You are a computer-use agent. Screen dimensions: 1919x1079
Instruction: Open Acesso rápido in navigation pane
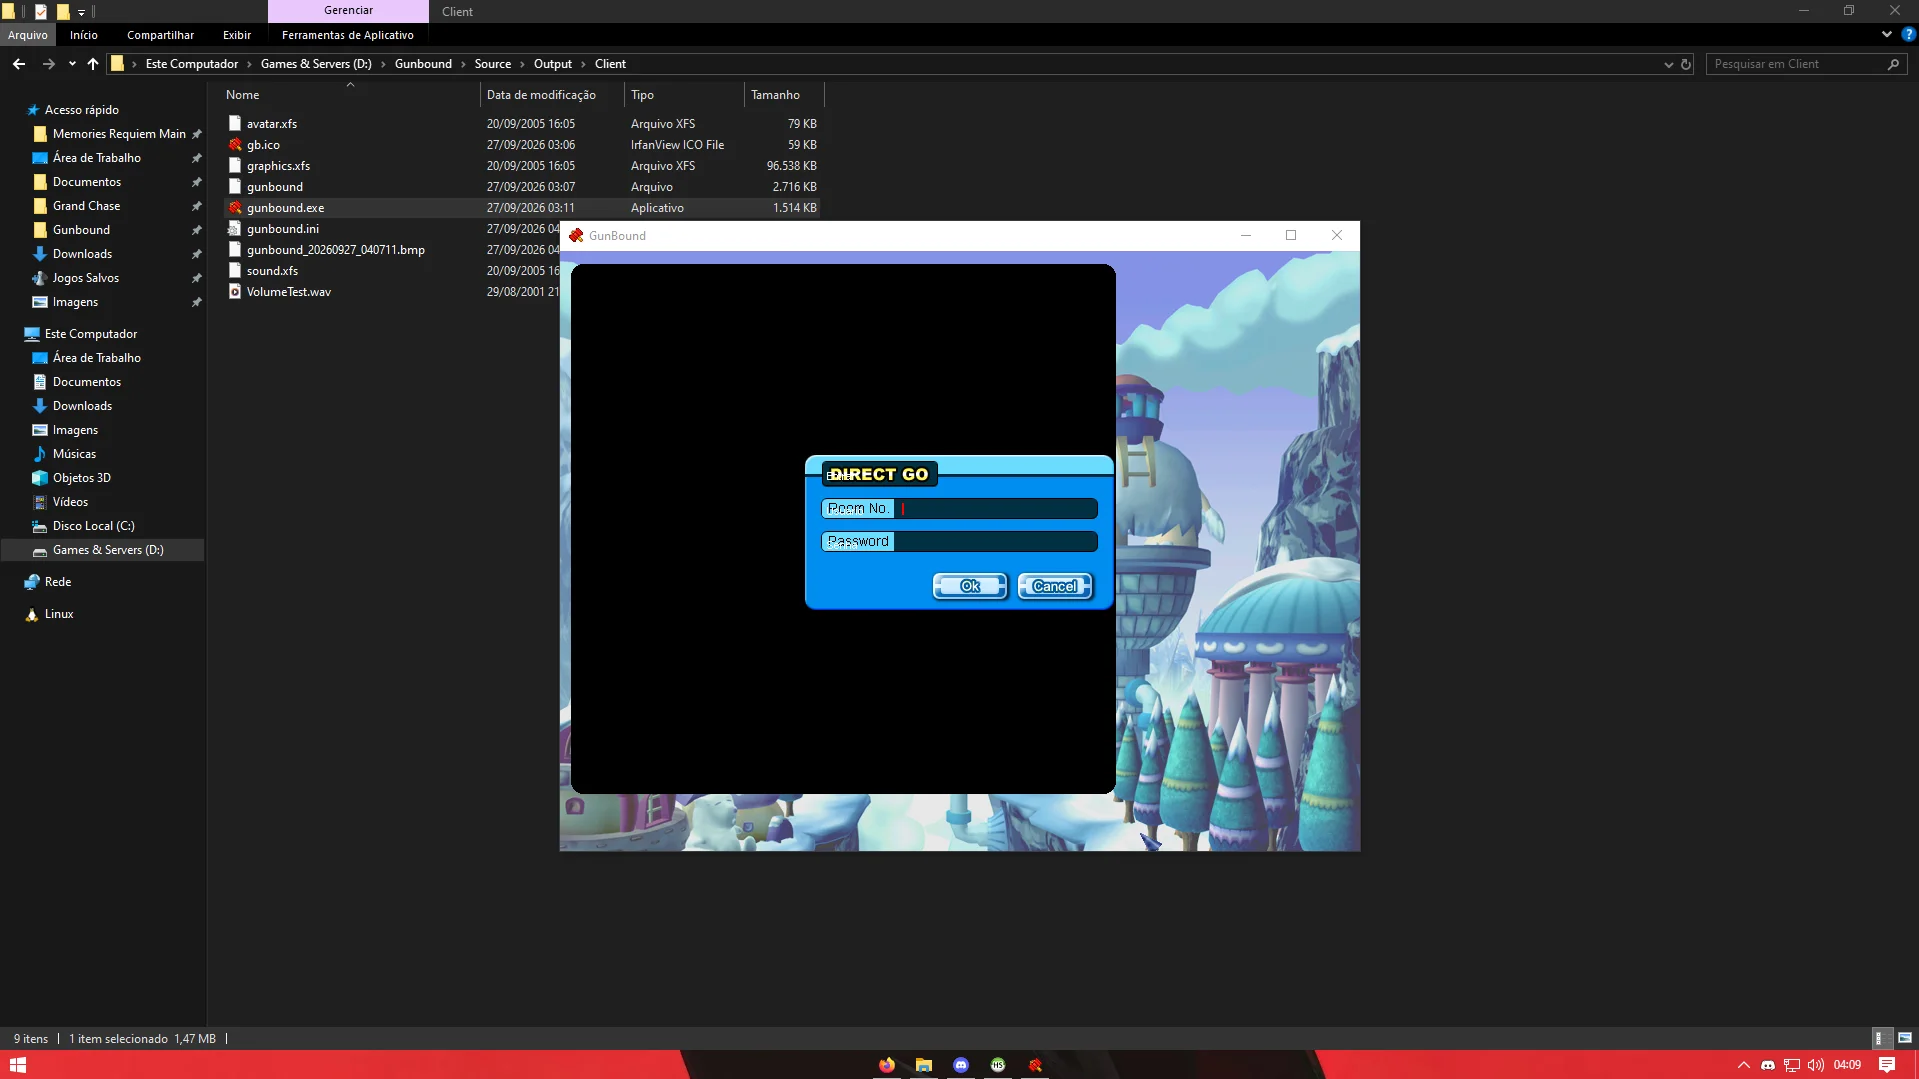(x=82, y=110)
